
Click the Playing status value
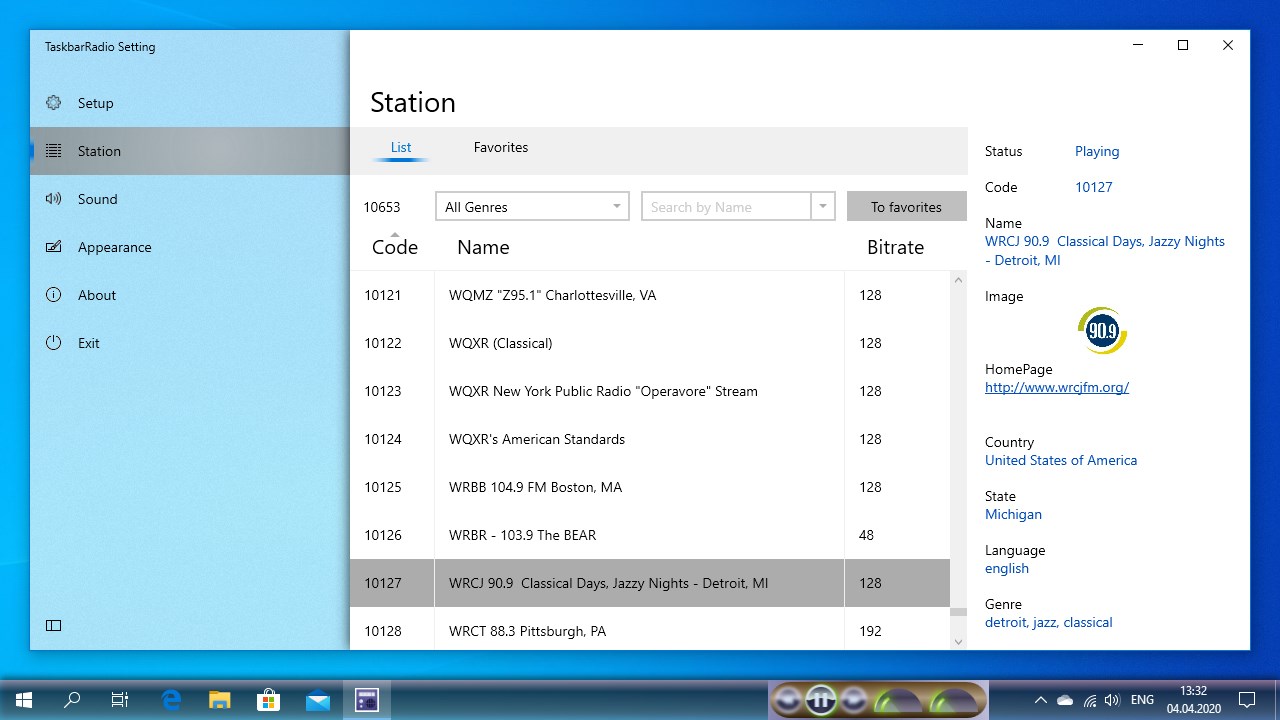click(1097, 151)
